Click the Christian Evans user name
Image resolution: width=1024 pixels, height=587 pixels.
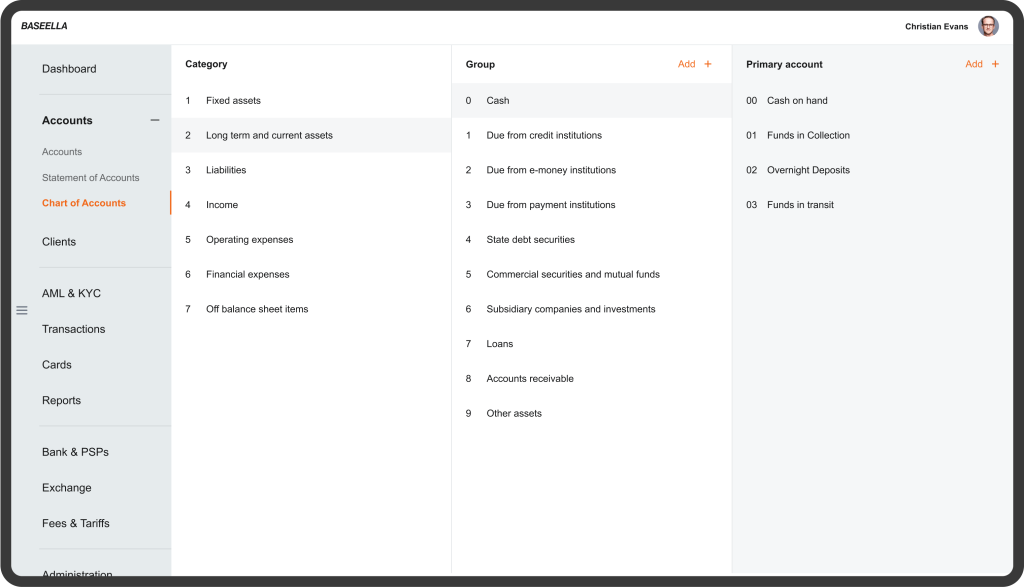click(936, 26)
